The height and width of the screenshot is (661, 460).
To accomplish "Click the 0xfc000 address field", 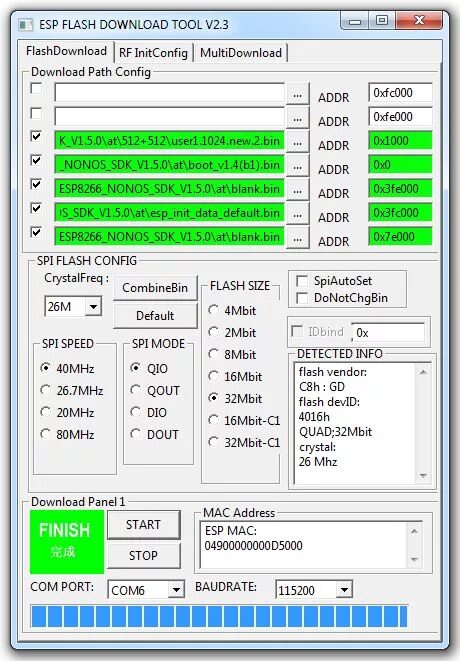I will [400, 92].
